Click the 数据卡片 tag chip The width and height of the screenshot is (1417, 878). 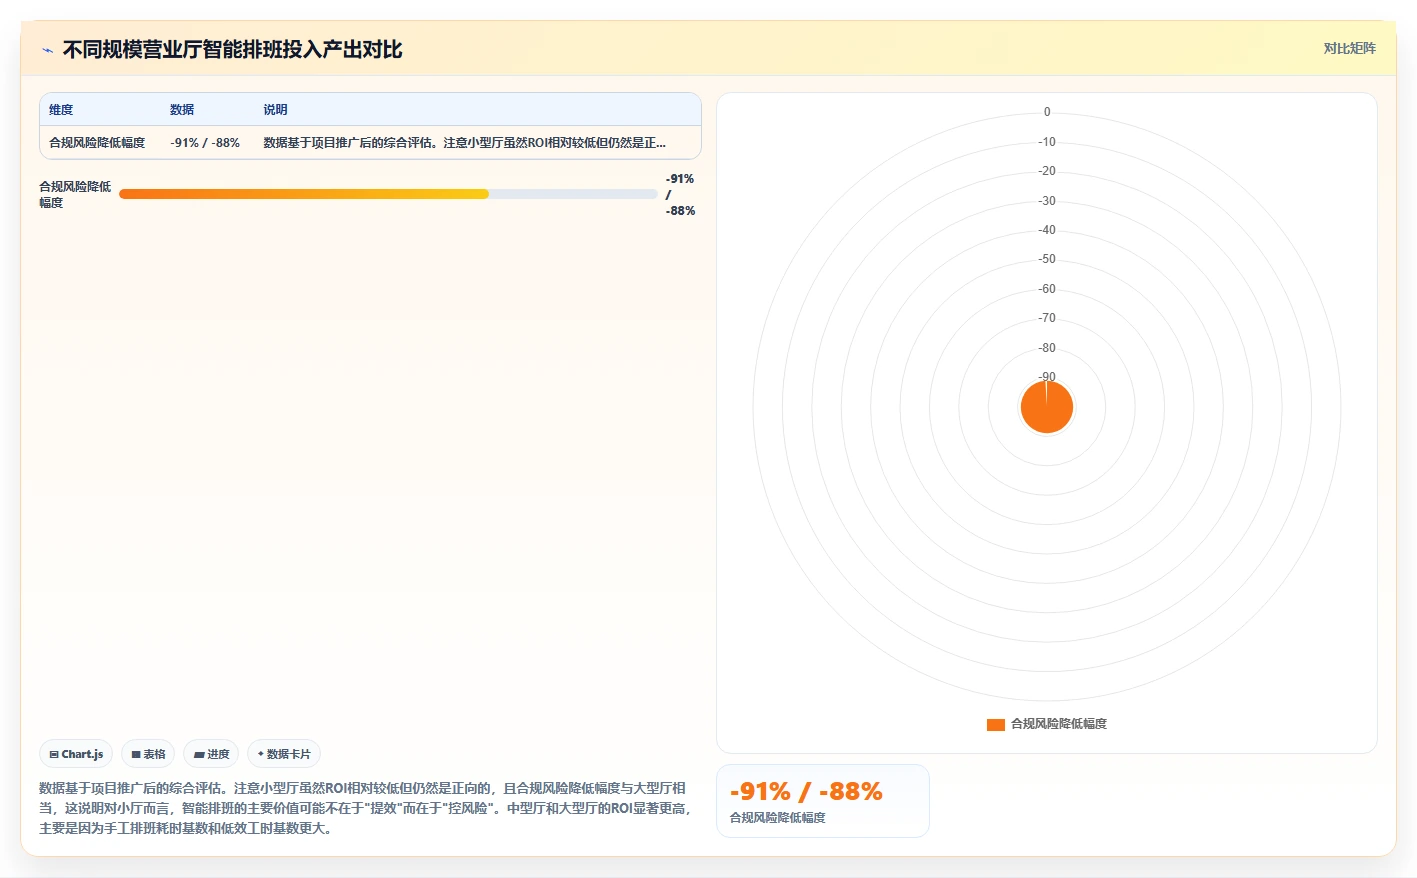[x=284, y=754]
